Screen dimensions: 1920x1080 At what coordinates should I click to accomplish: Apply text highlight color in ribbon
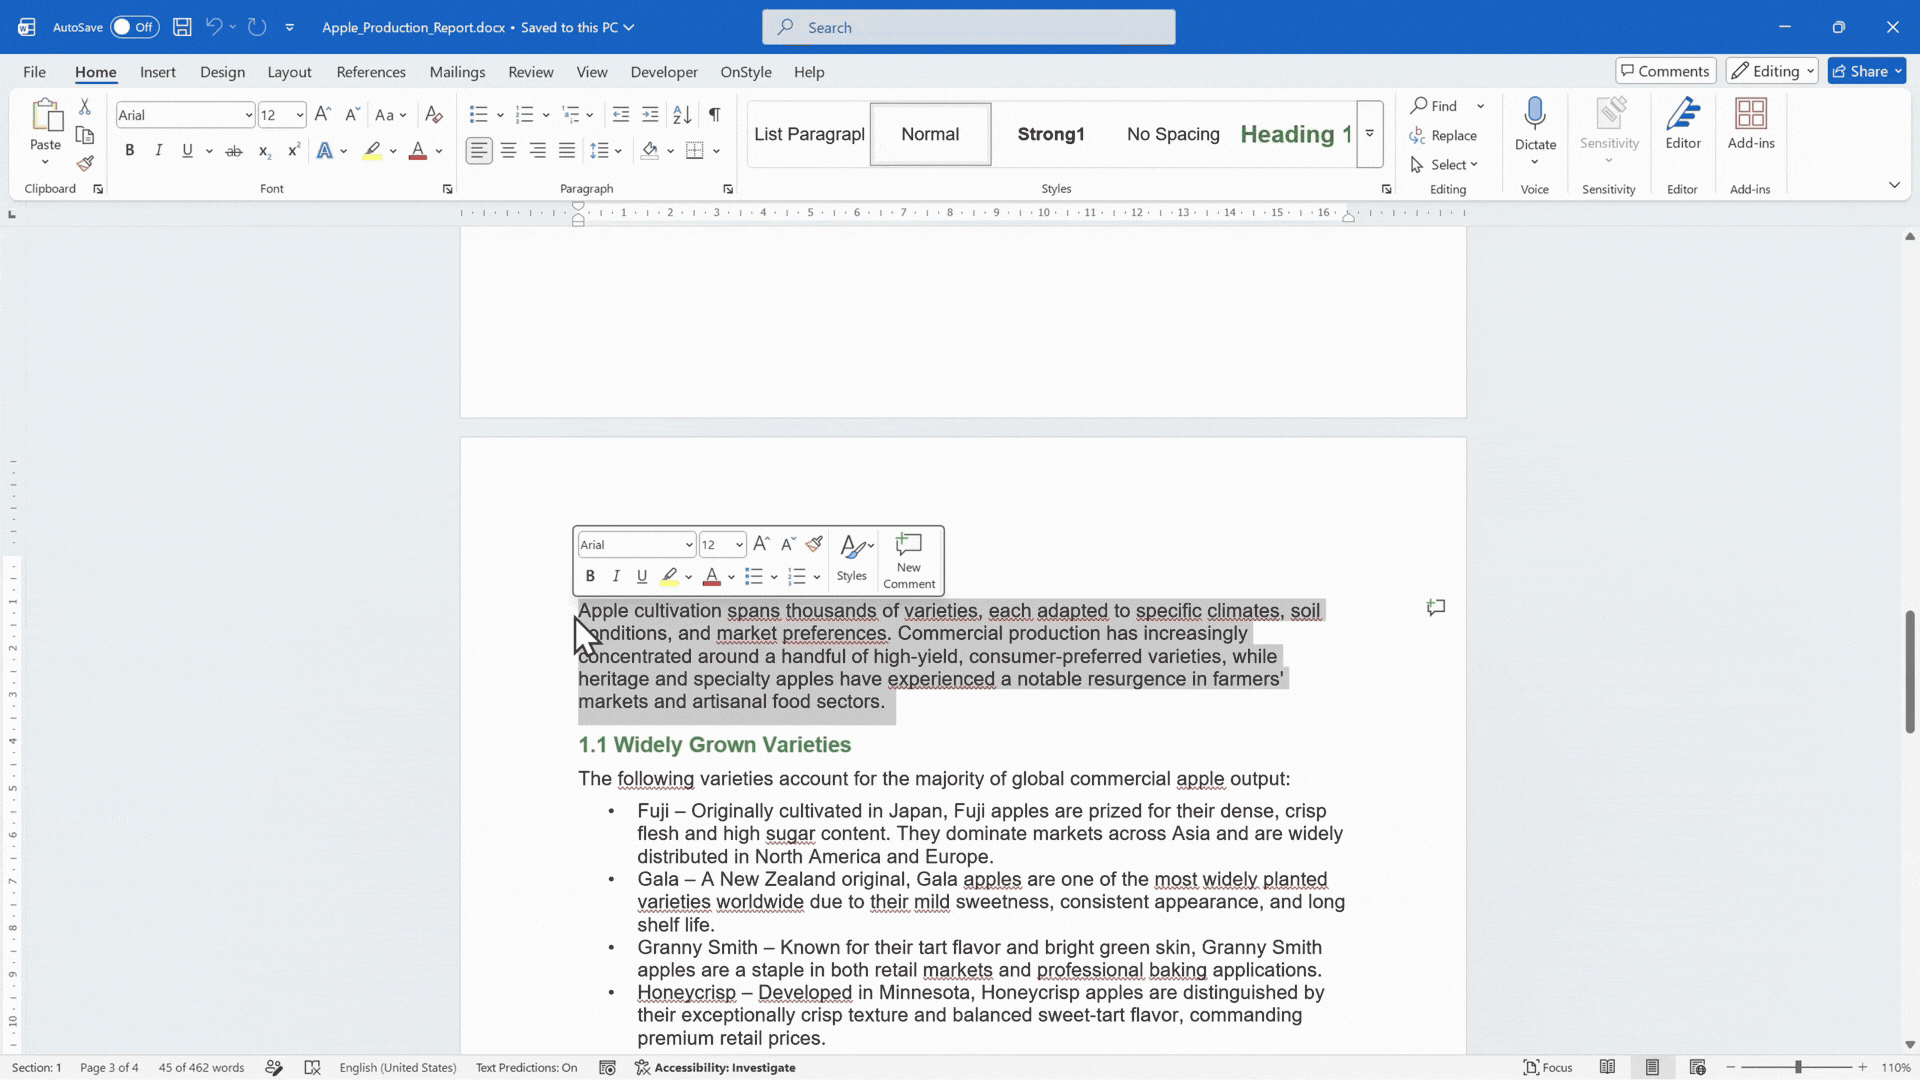[372, 151]
